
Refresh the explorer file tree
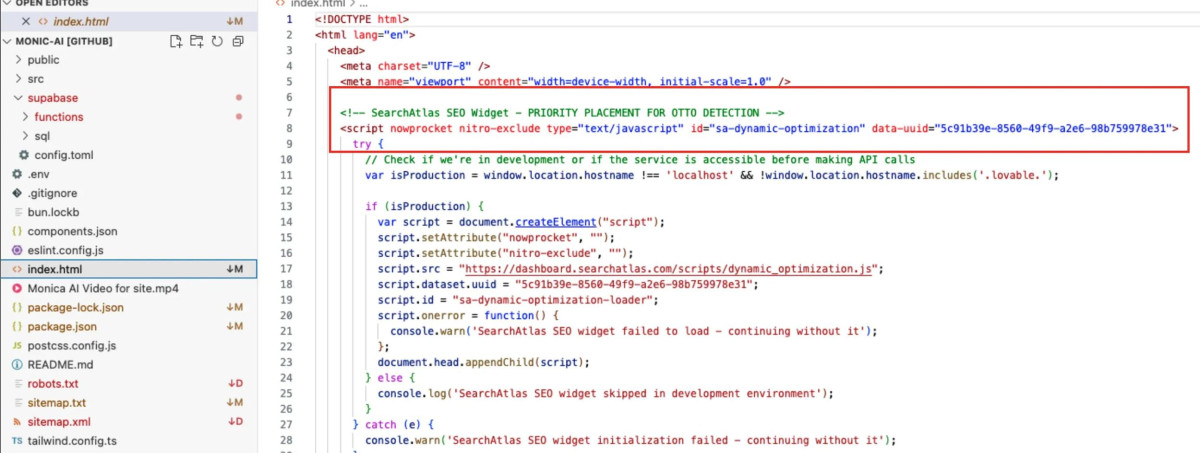[x=217, y=41]
